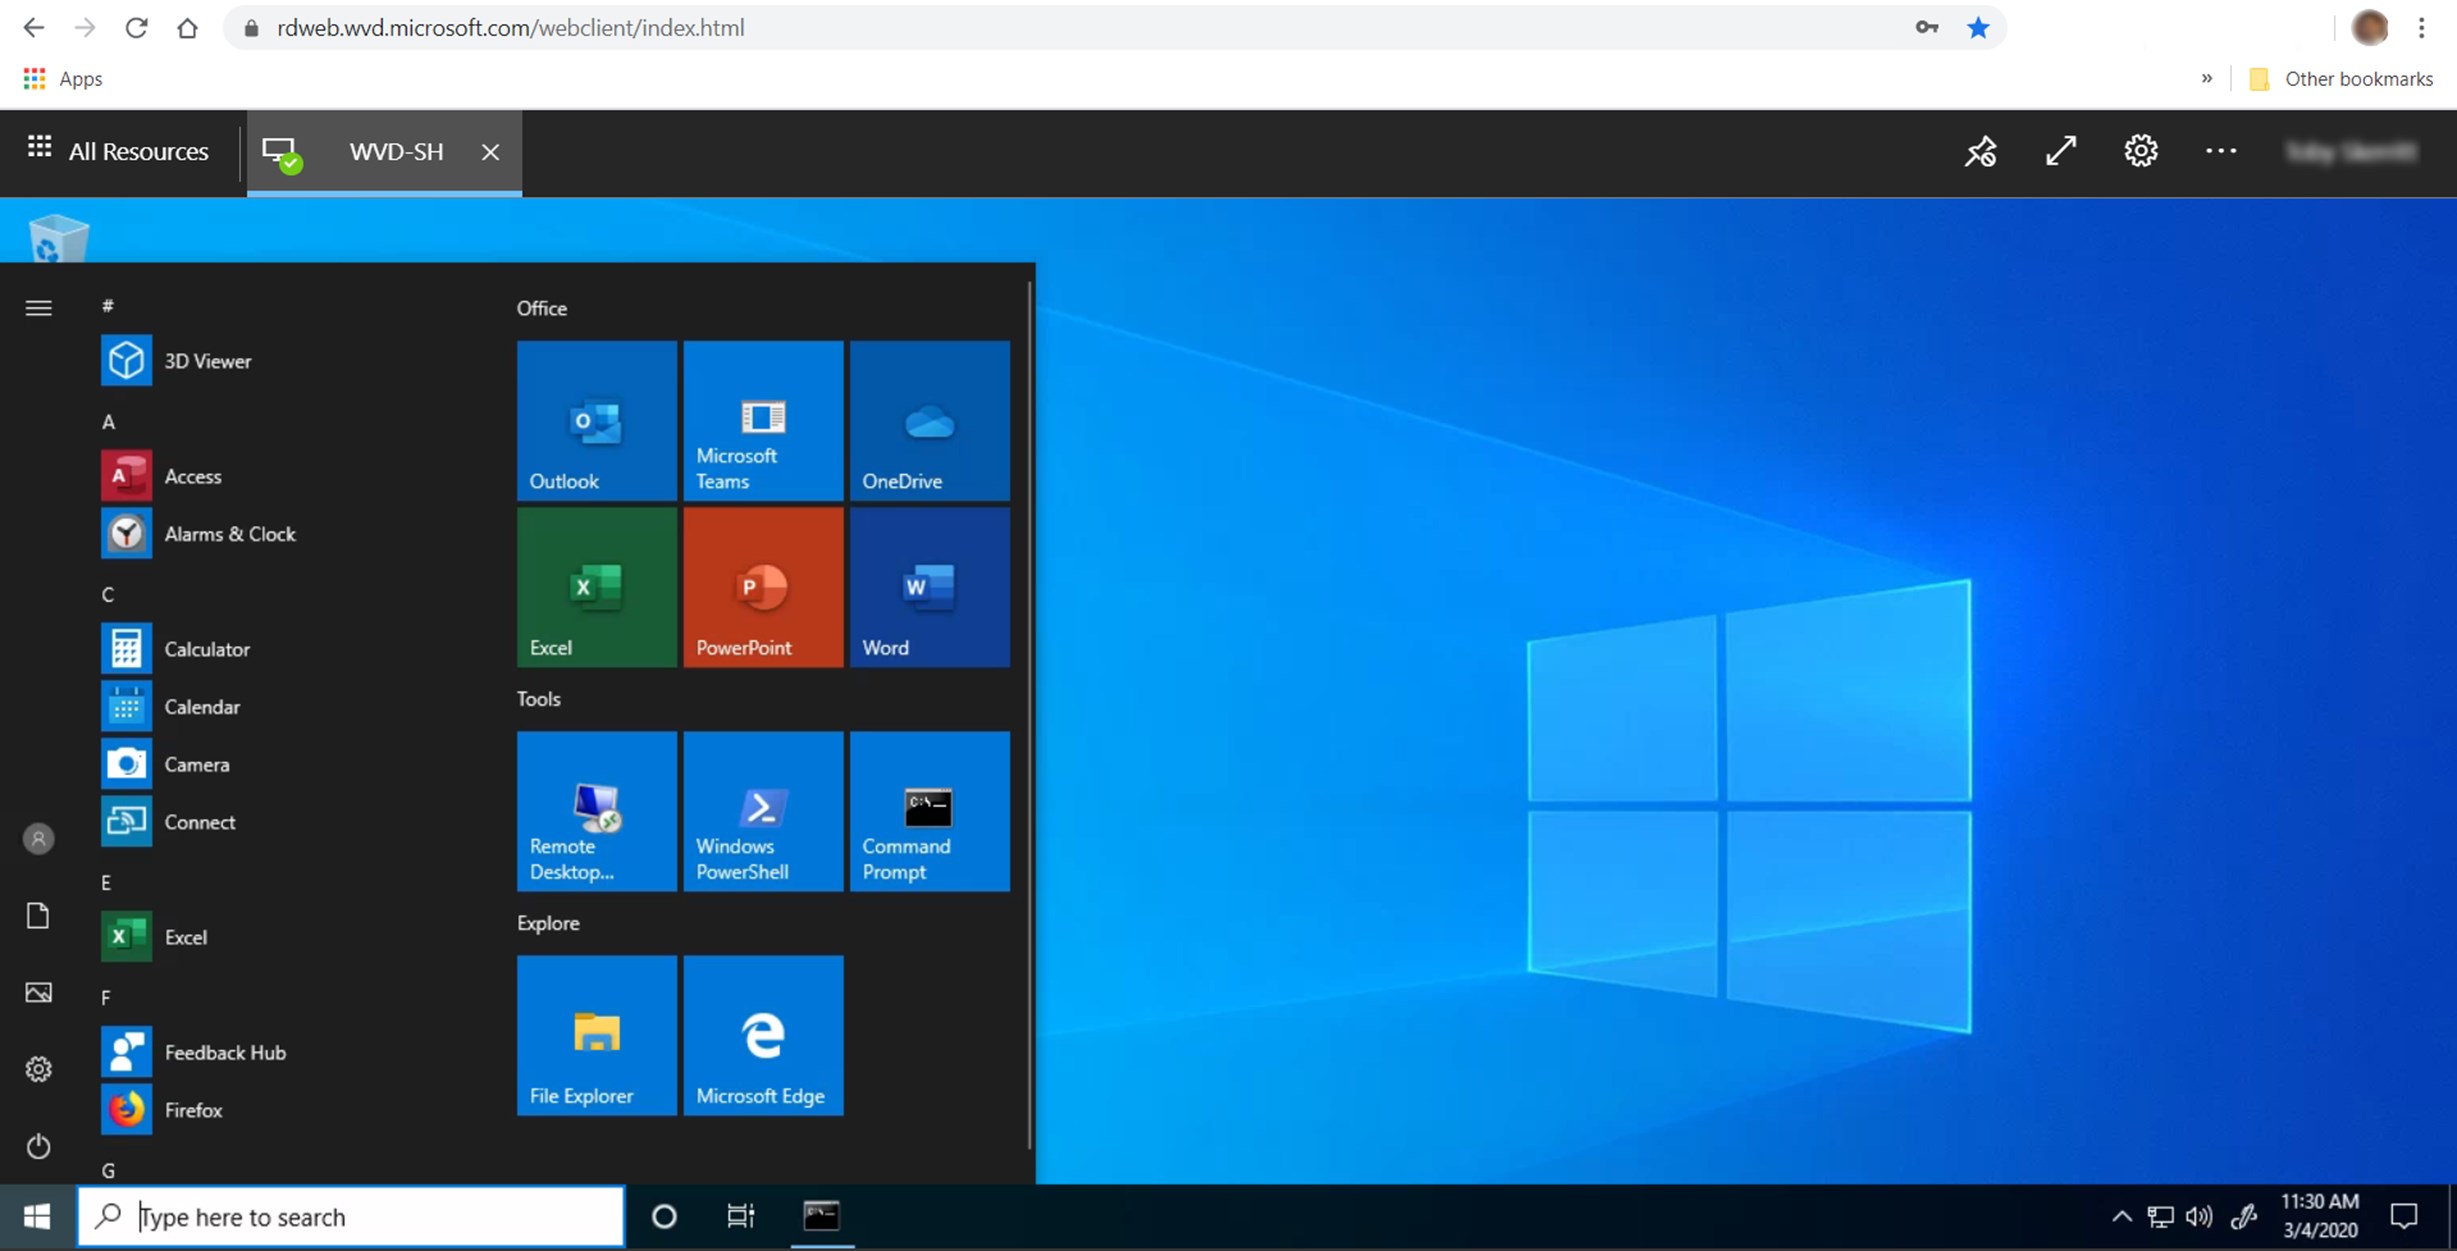Screen dimensions: 2457x1251
Task: Open the three-dots more options menu
Action: pyautogui.click(x=2220, y=152)
